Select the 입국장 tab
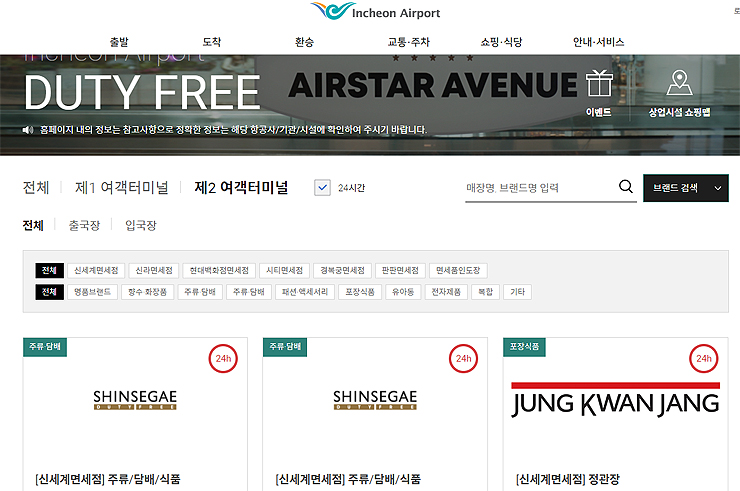Screen dimensions: 740x491 [x=140, y=225]
